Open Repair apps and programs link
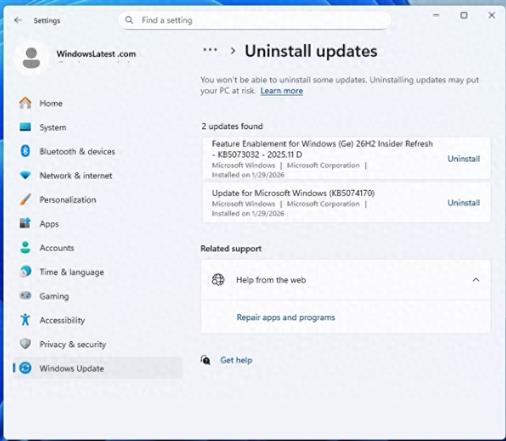 (x=286, y=317)
